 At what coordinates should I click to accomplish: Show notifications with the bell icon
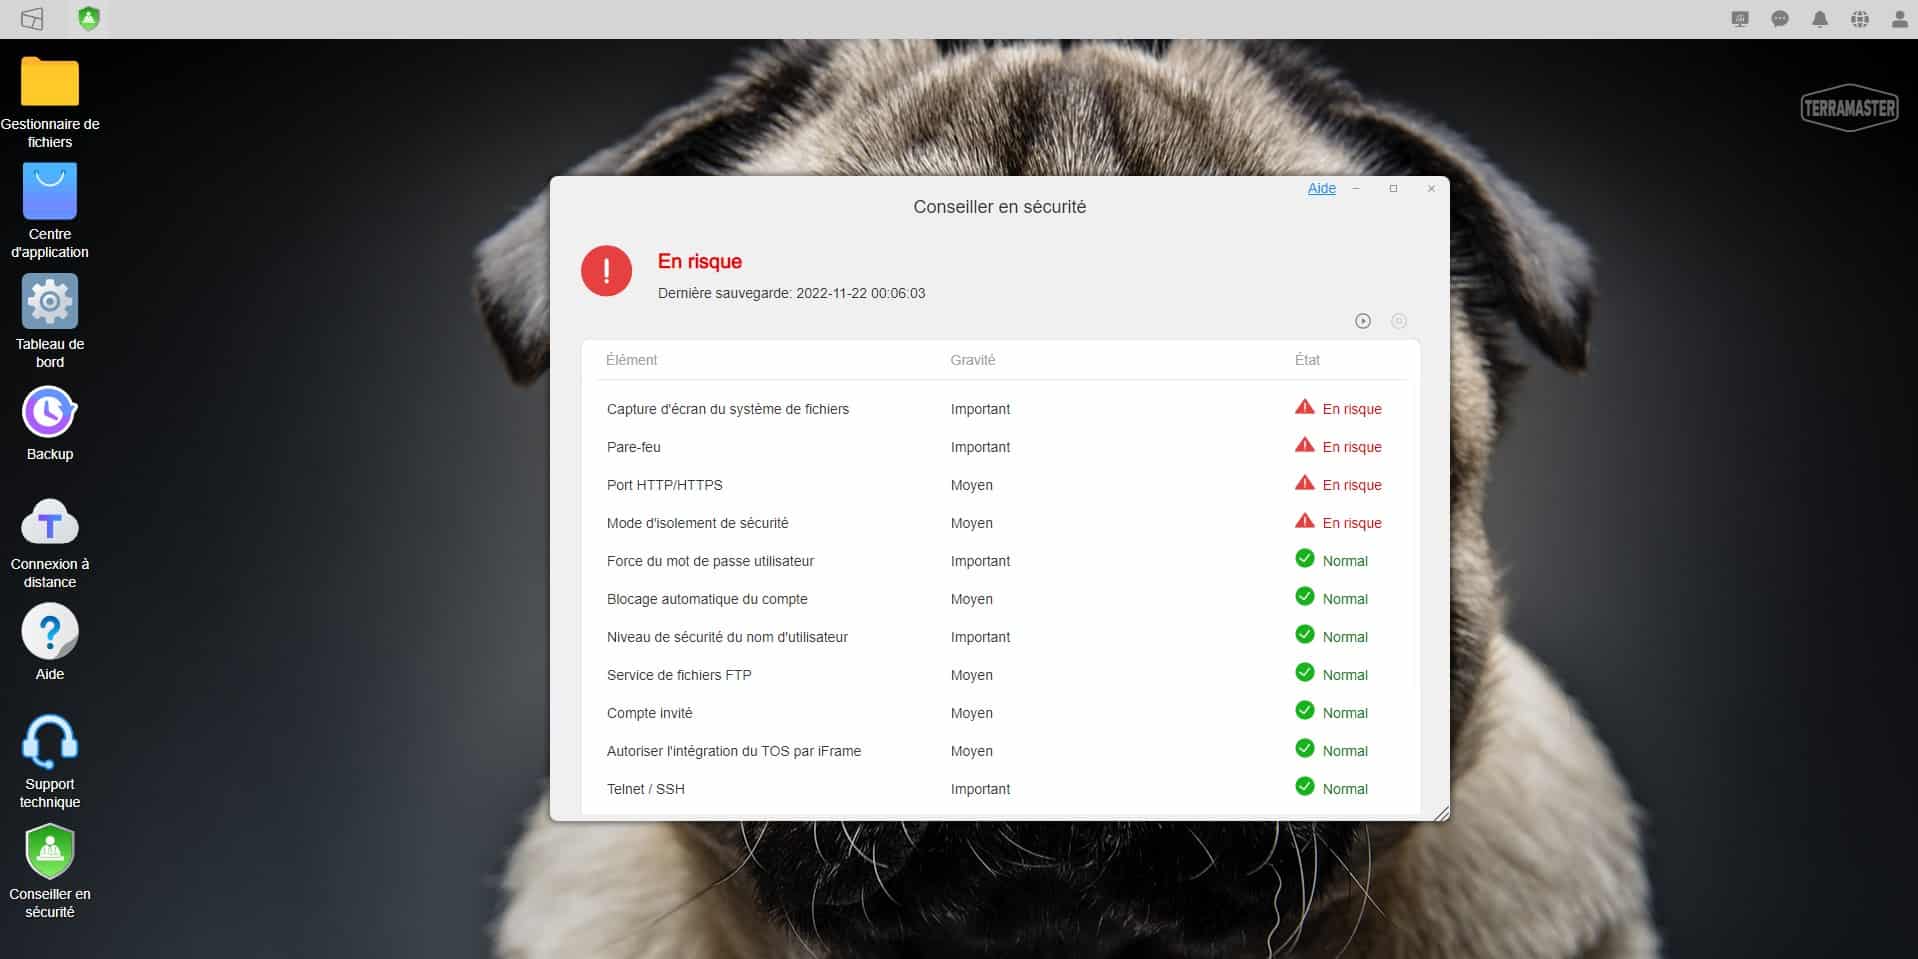pyautogui.click(x=1820, y=19)
